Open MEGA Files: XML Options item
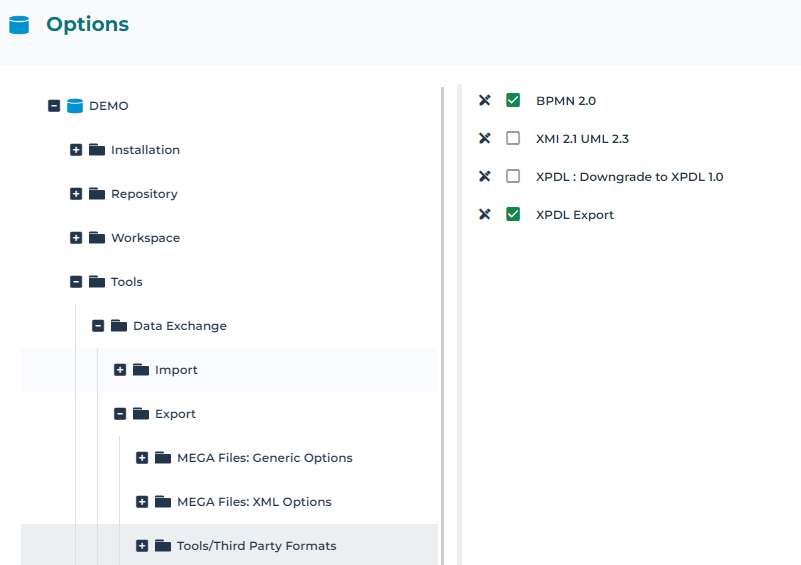Viewport: 801px width, 565px height. [254, 502]
